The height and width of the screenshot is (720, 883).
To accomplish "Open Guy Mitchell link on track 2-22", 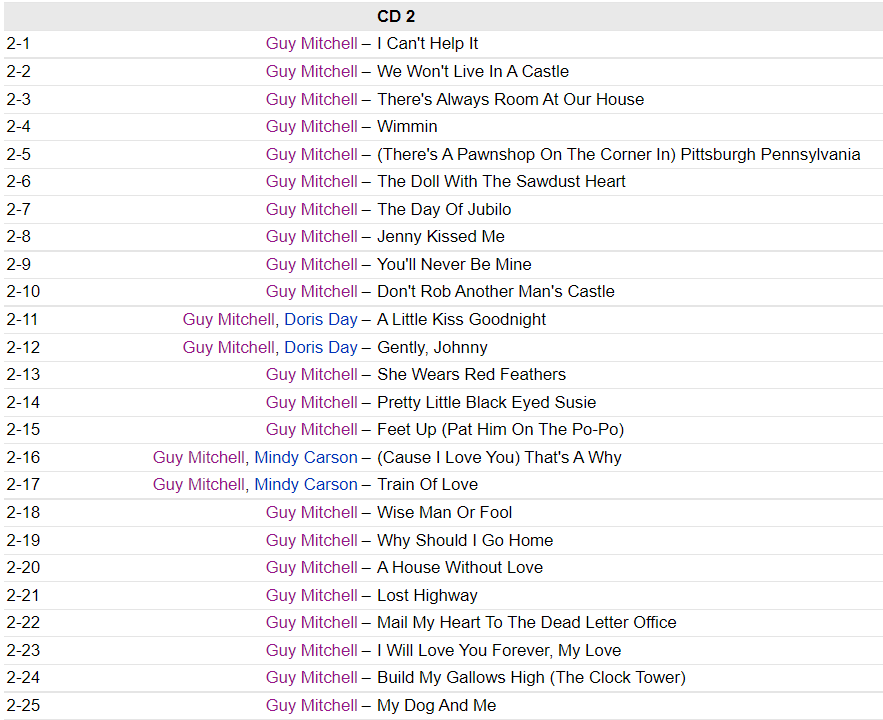I will [x=311, y=623].
